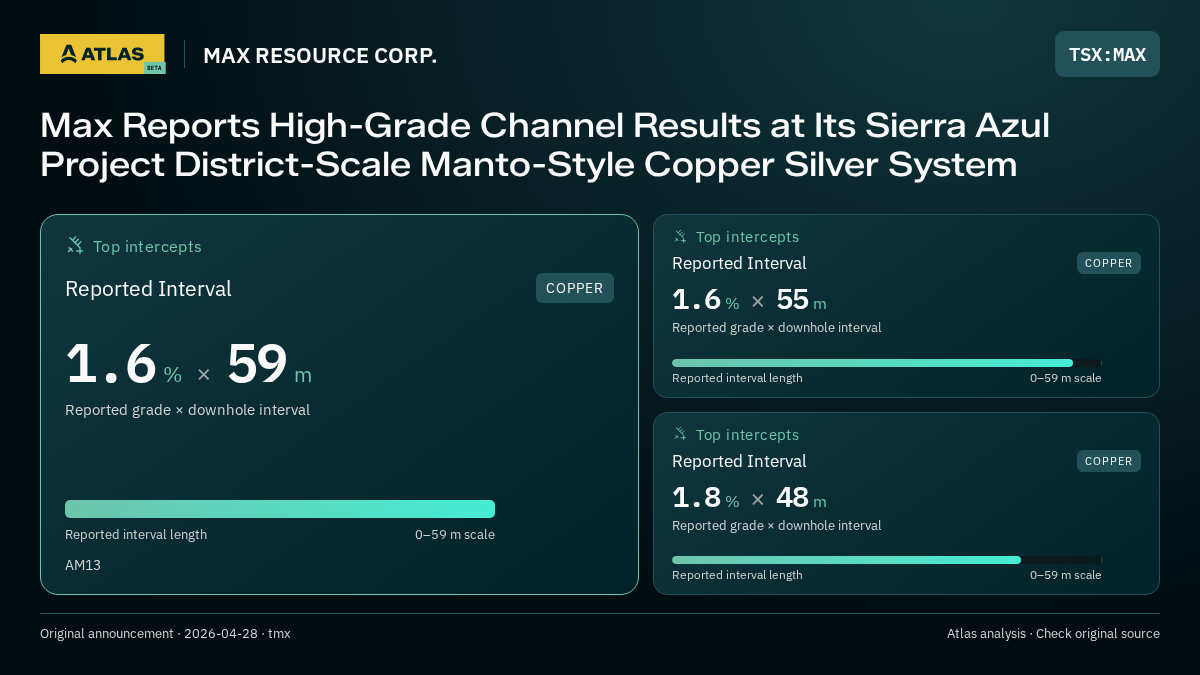Click the COPPER tag in the 48 m card

click(x=1109, y=461)
